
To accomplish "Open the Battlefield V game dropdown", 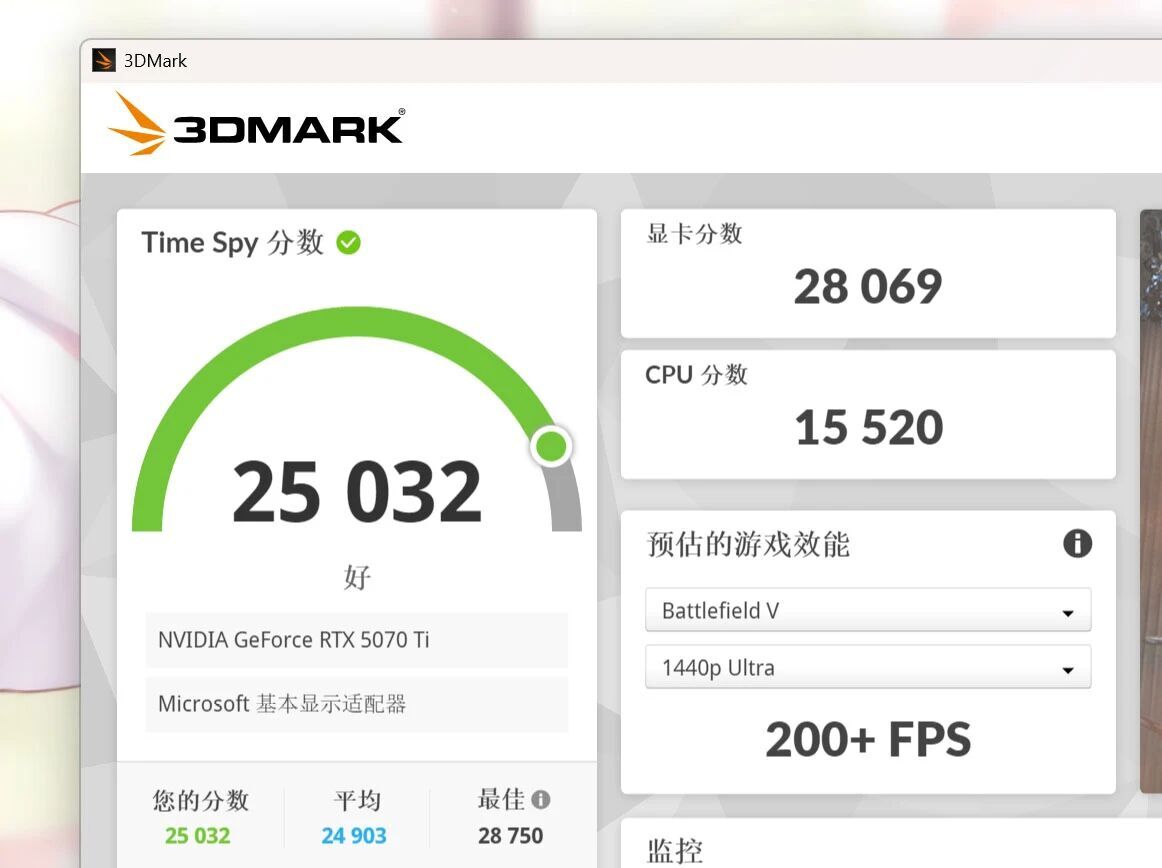I will click(x=868, y=610).
